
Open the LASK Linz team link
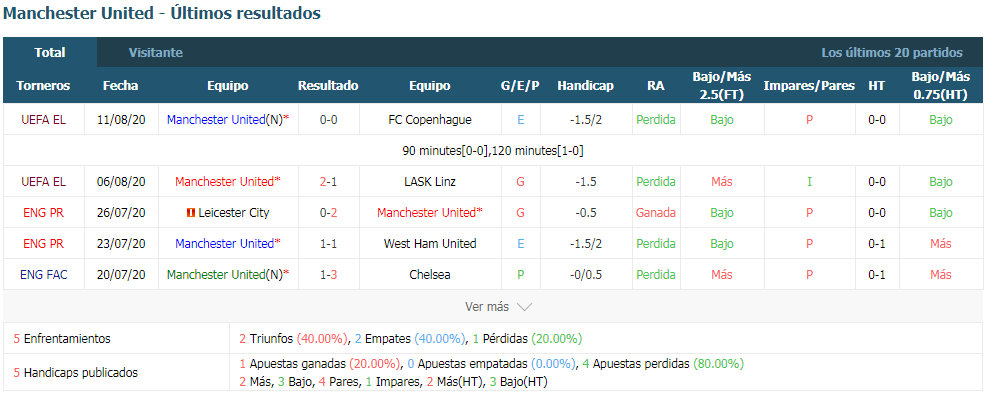[x=430, y=182]
